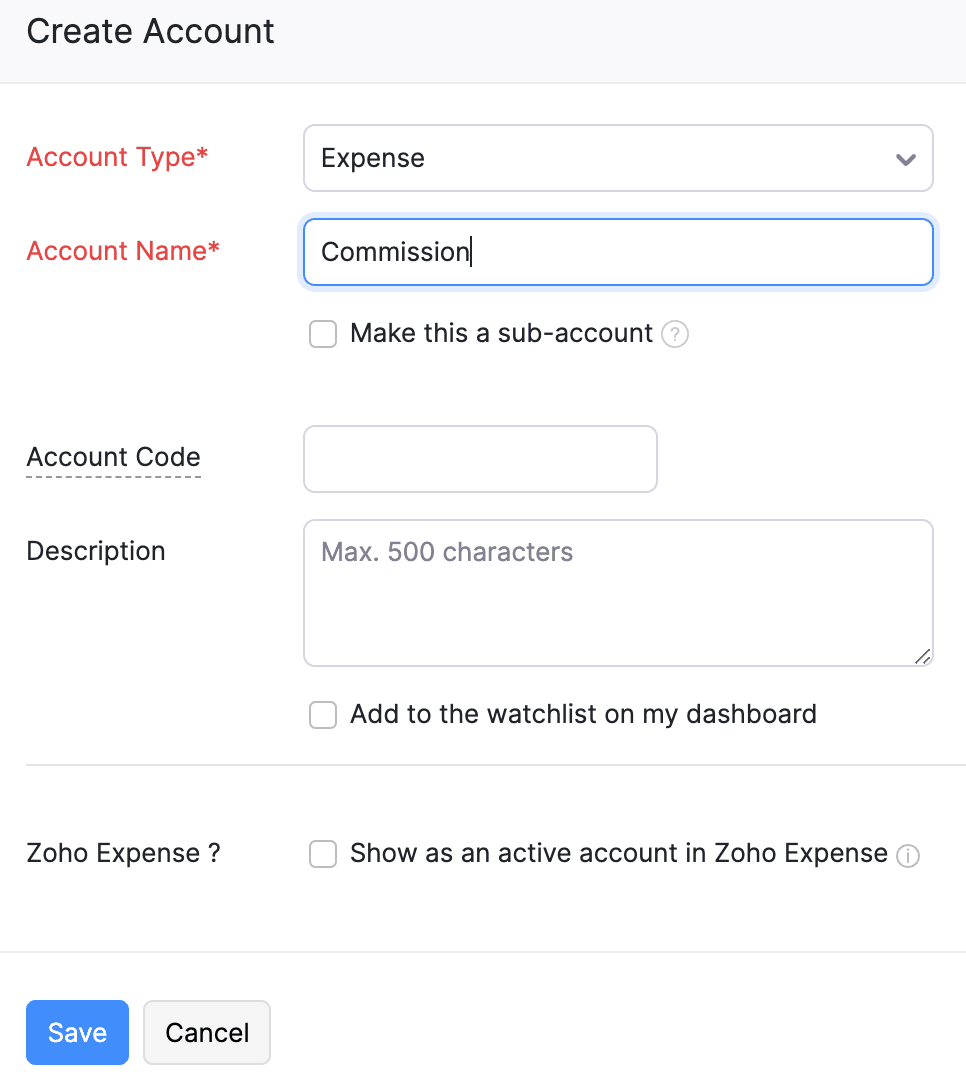This screenshot has width=966, height=1082.
Task: Open the Account Code field hint
Action: [113, 457]
